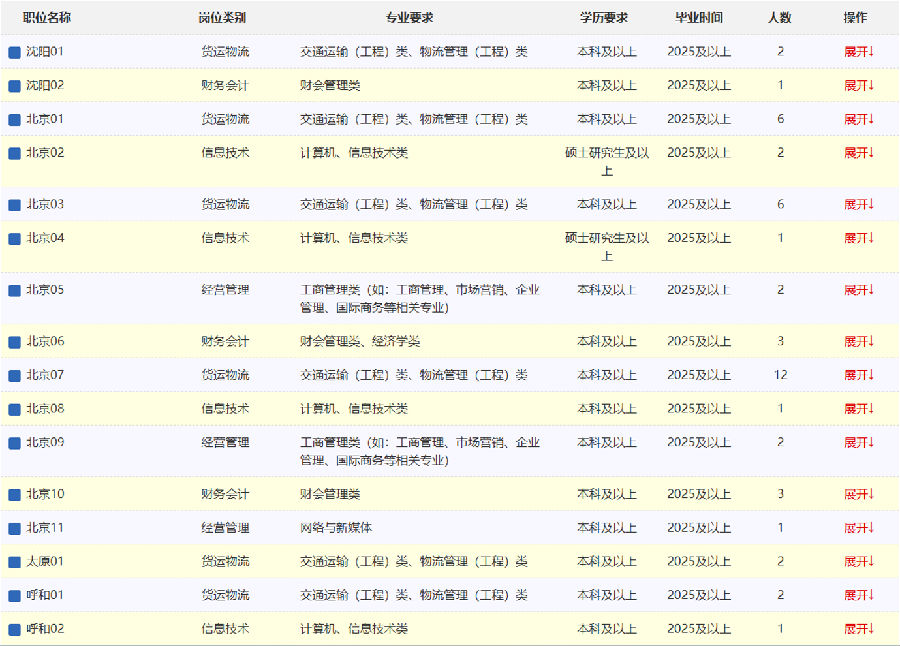Expand the 呼和01 position details
Viewport: 900px width, 646px height.
pos(859,595)
